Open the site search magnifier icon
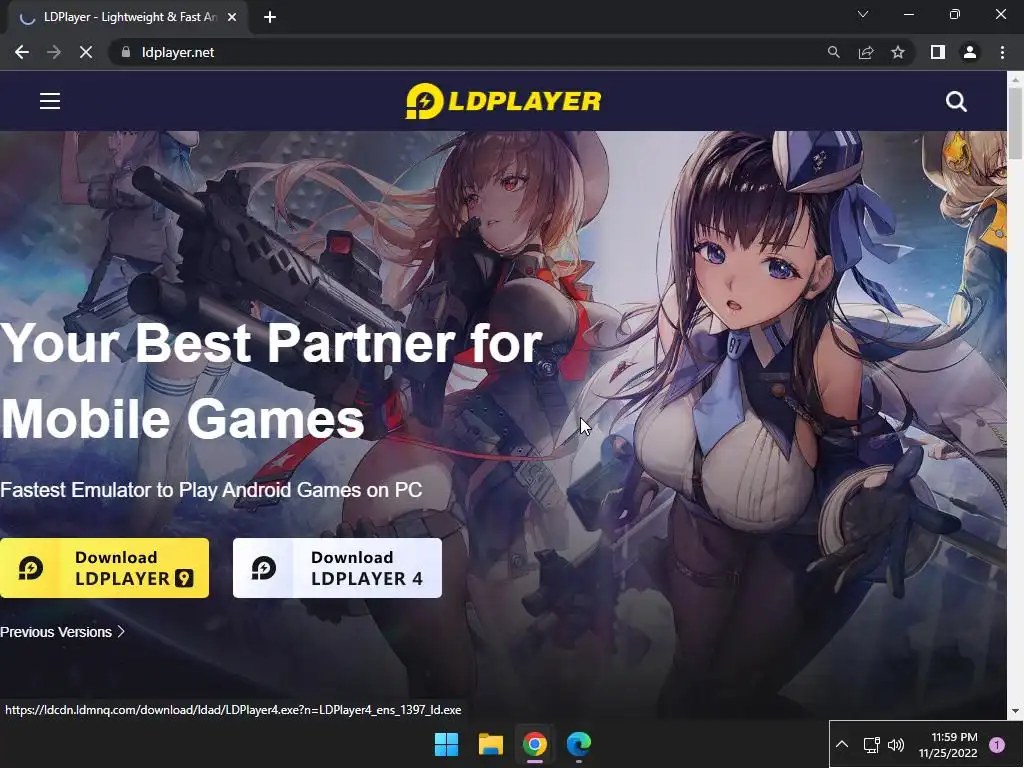The image size is (1024, 768). (956, 101)
